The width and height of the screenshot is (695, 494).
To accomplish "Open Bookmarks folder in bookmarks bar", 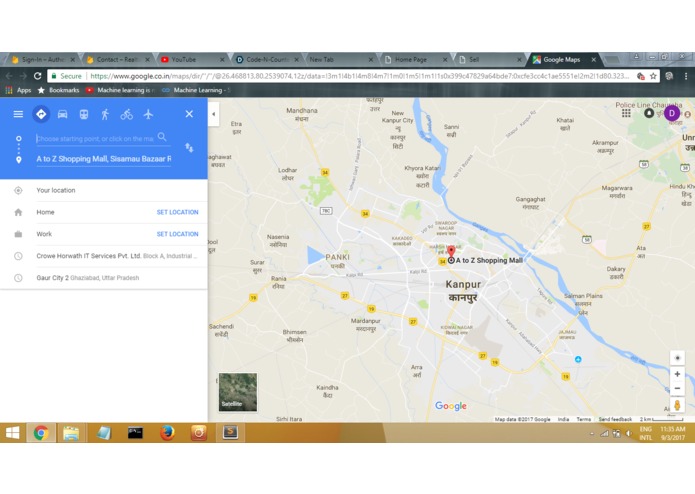I will pyautogui.click(x=58, y=90).
